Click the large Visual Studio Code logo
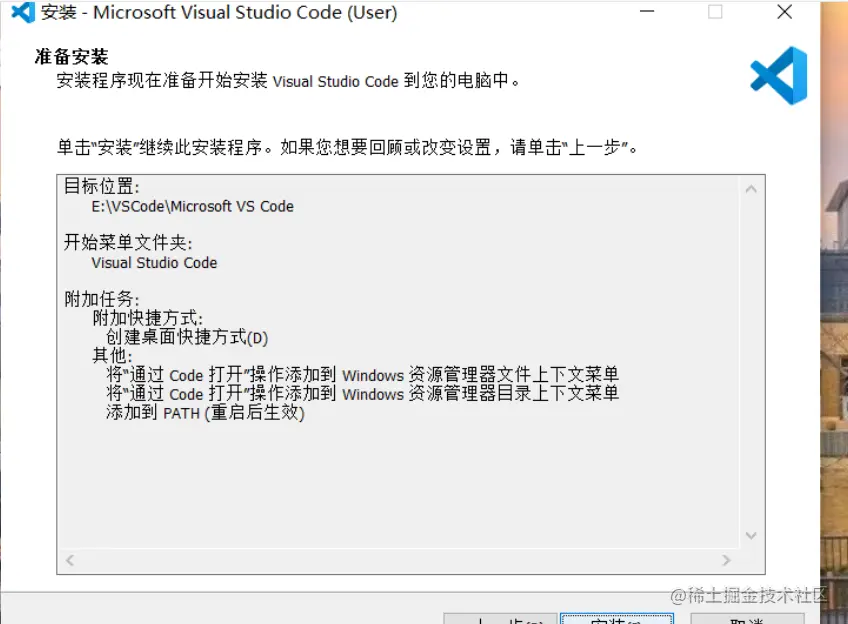This screenshot has width=848, height=624. click(779, 75)
